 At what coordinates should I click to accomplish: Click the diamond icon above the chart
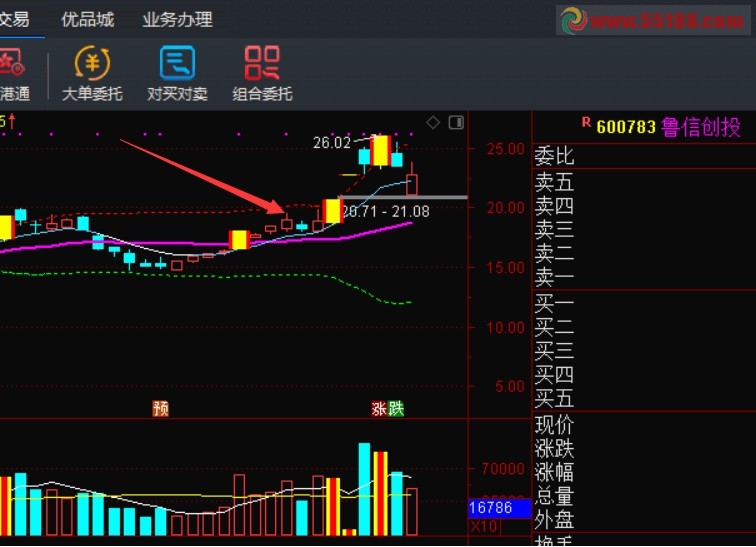click(433, 123)
